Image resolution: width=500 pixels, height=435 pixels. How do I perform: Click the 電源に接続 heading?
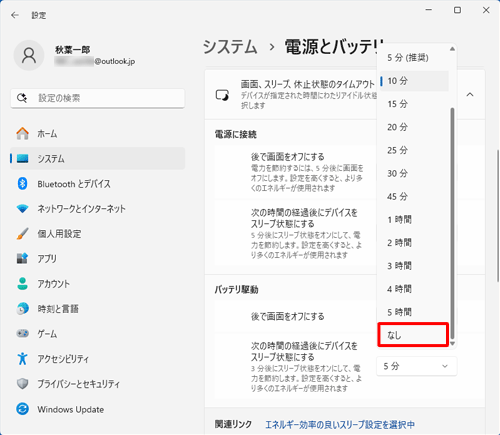click(x=236, y=134)
